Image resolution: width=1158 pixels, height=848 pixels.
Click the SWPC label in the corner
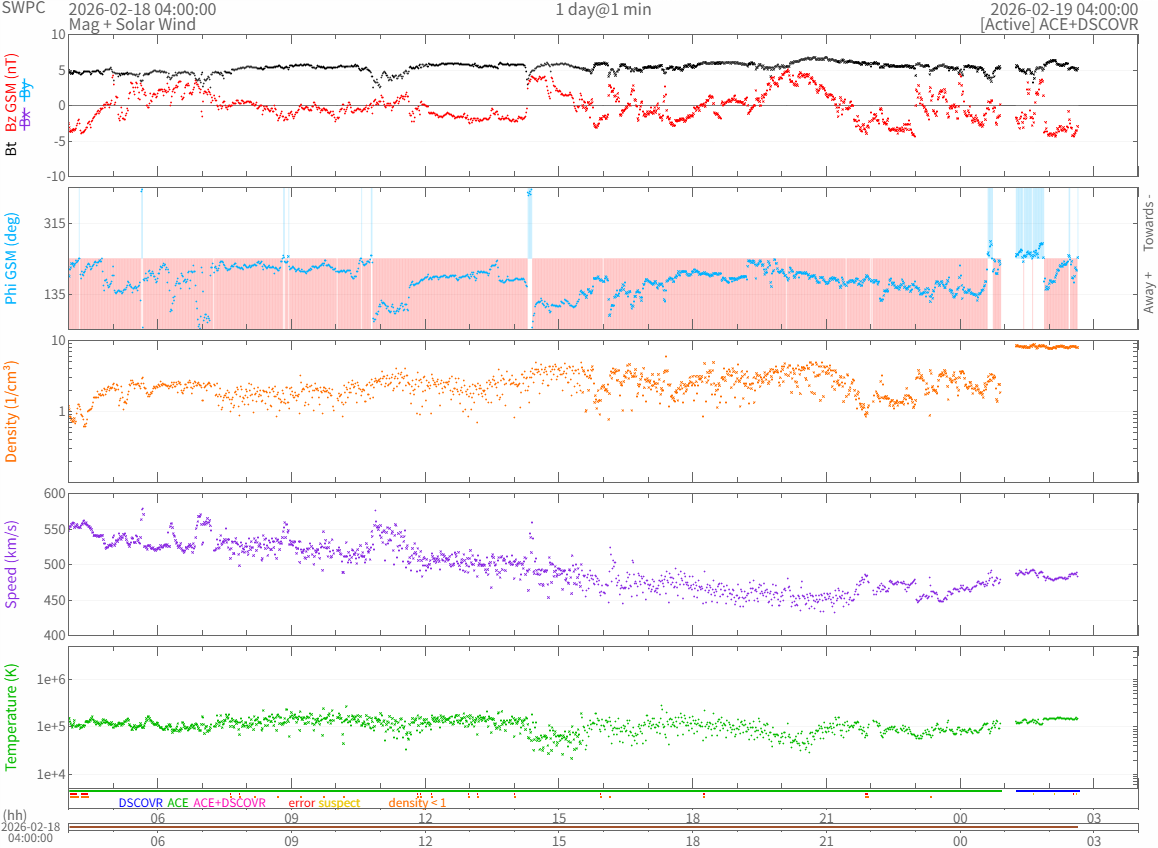click(23, 8)
